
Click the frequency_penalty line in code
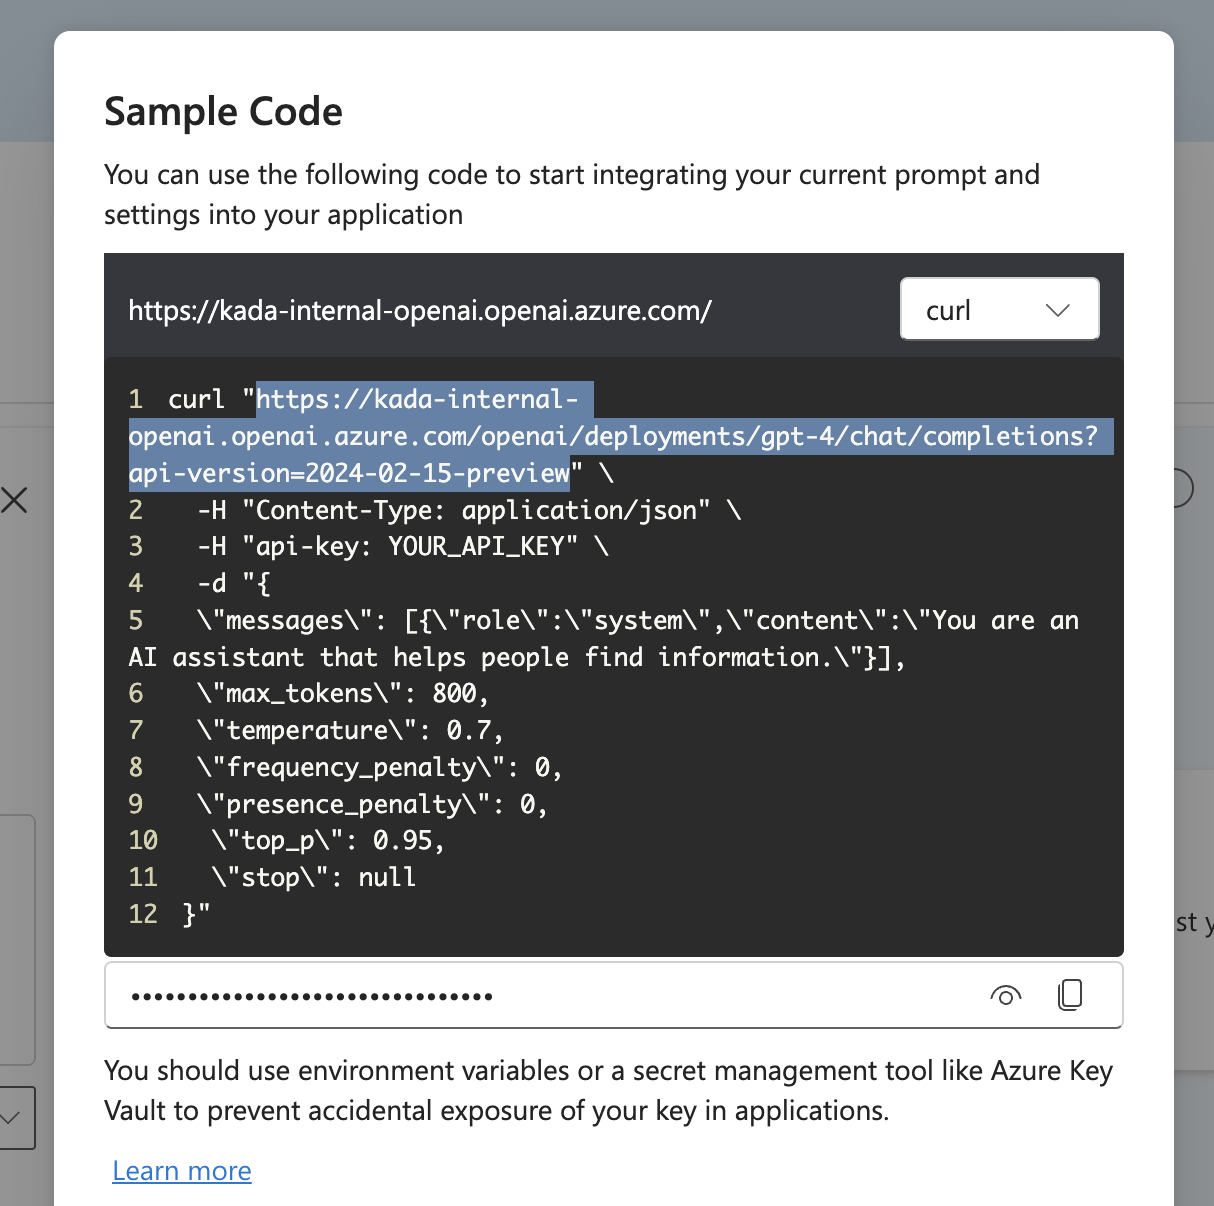tap(379, 767)
